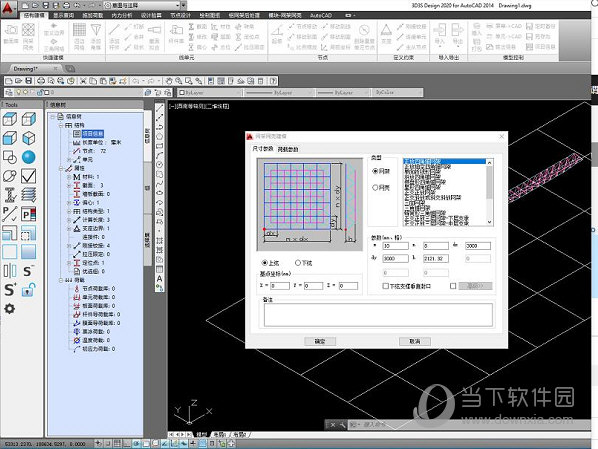The width and height of the screenshot is (598, 449).
Task: Select the 上弦 radio button
Action: tap(270, 263)
